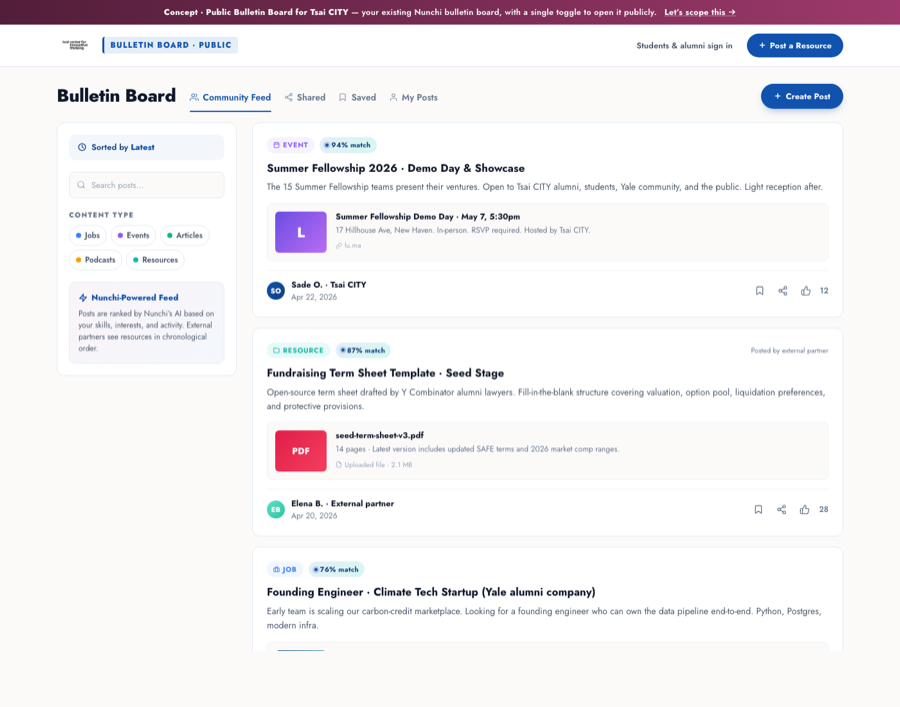
Task: Switch to the Shared tab
Action: [x=305, y=98]
